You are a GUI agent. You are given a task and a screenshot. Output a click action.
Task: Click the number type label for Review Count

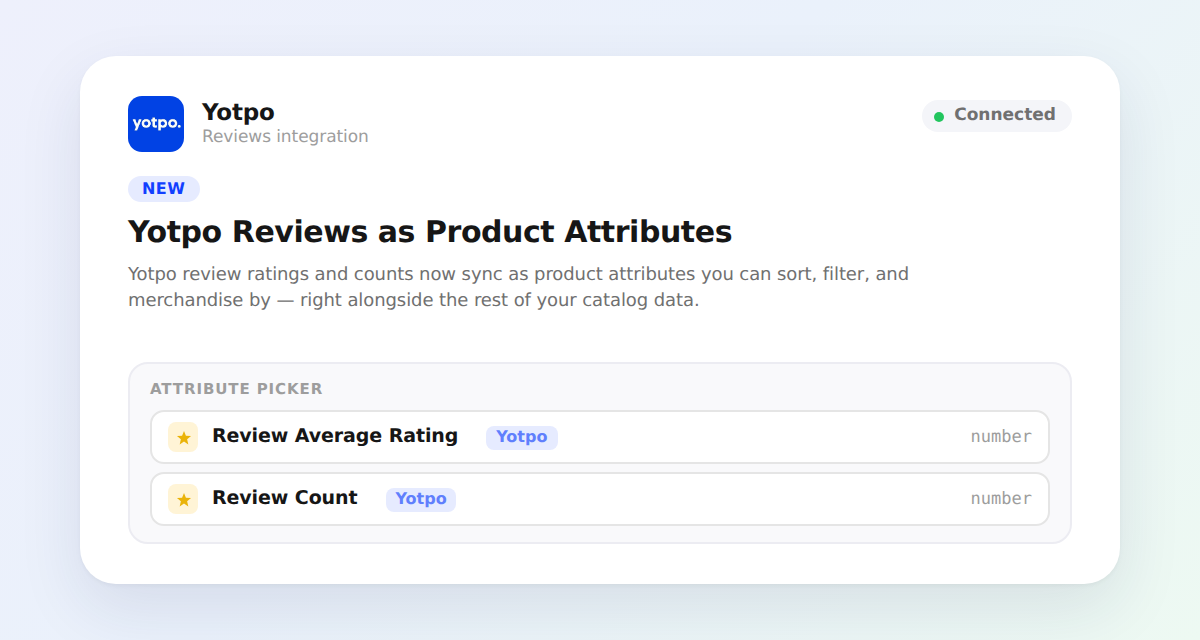1001,499
